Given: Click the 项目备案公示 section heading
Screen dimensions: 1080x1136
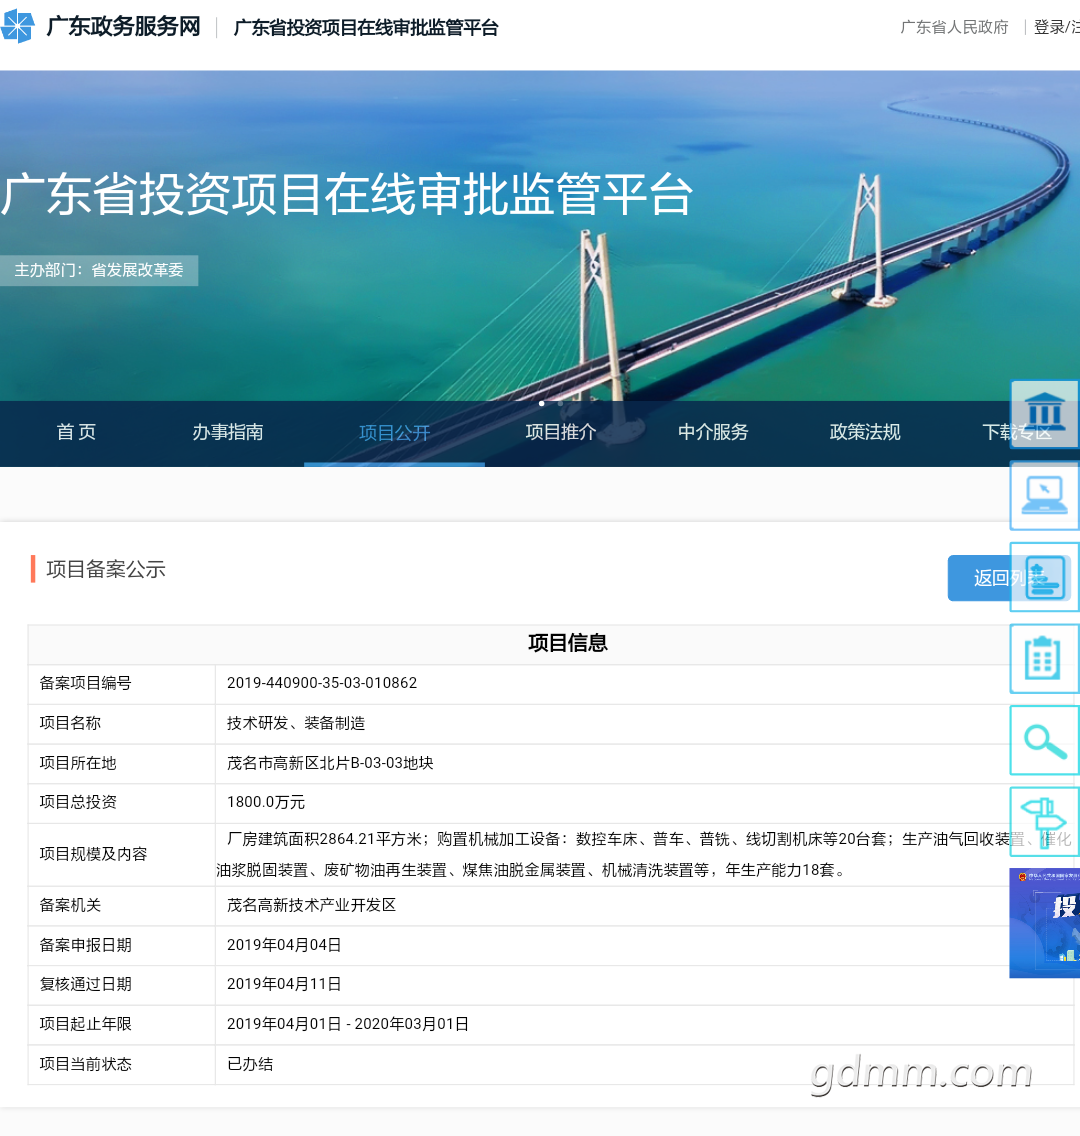Looking at the screenshot, I should point(106,569).
